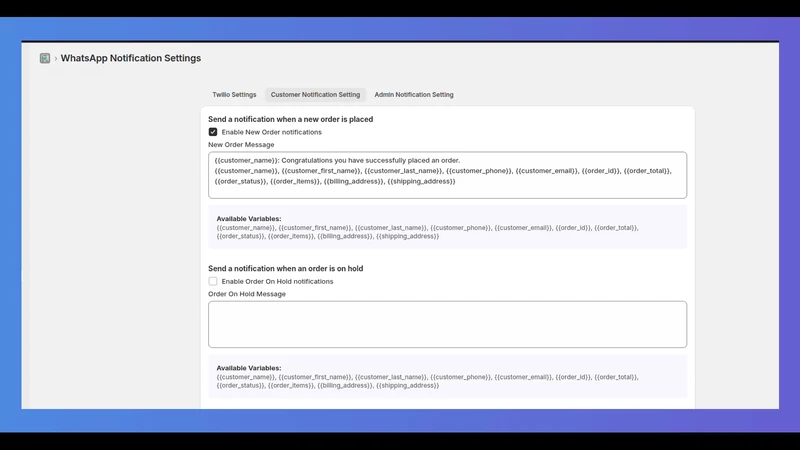Image resolution: width=800 pixels, height=450 pixels.
Task: Switch to the Admin Notification Setting tab
Action: 414,94
